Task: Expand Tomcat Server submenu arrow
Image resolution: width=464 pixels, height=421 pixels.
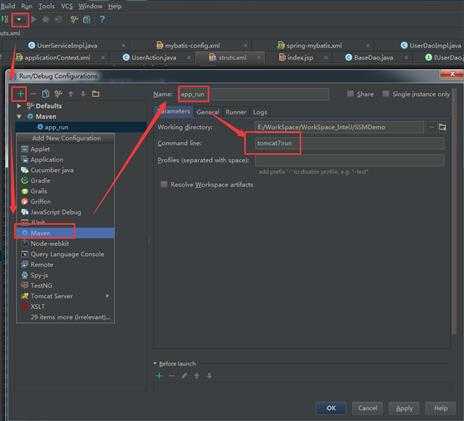Action: pos(107,296)
